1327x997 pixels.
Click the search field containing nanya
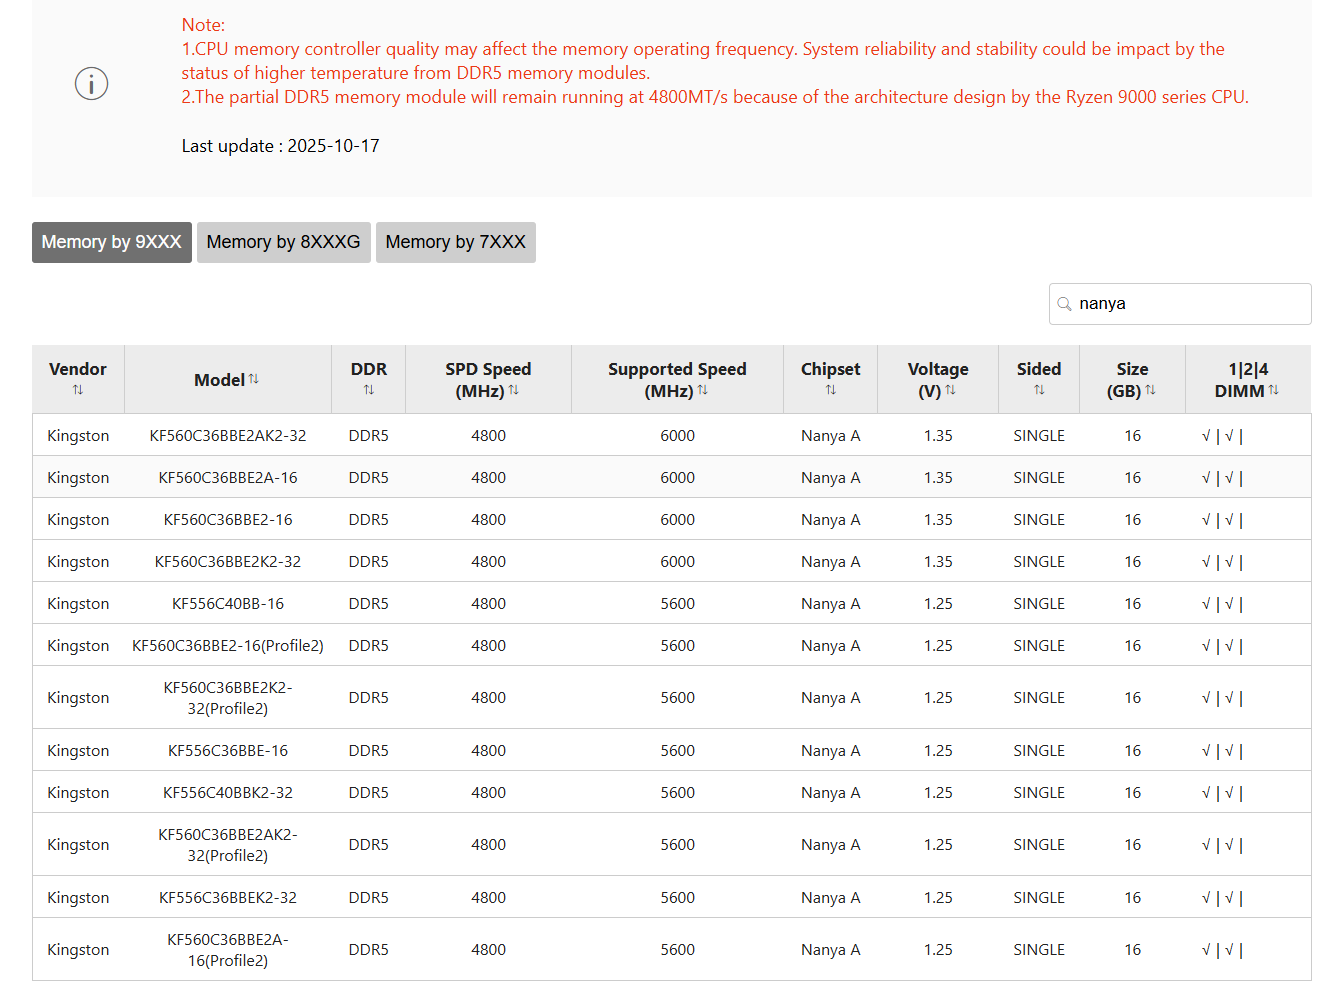[1180, 304]
